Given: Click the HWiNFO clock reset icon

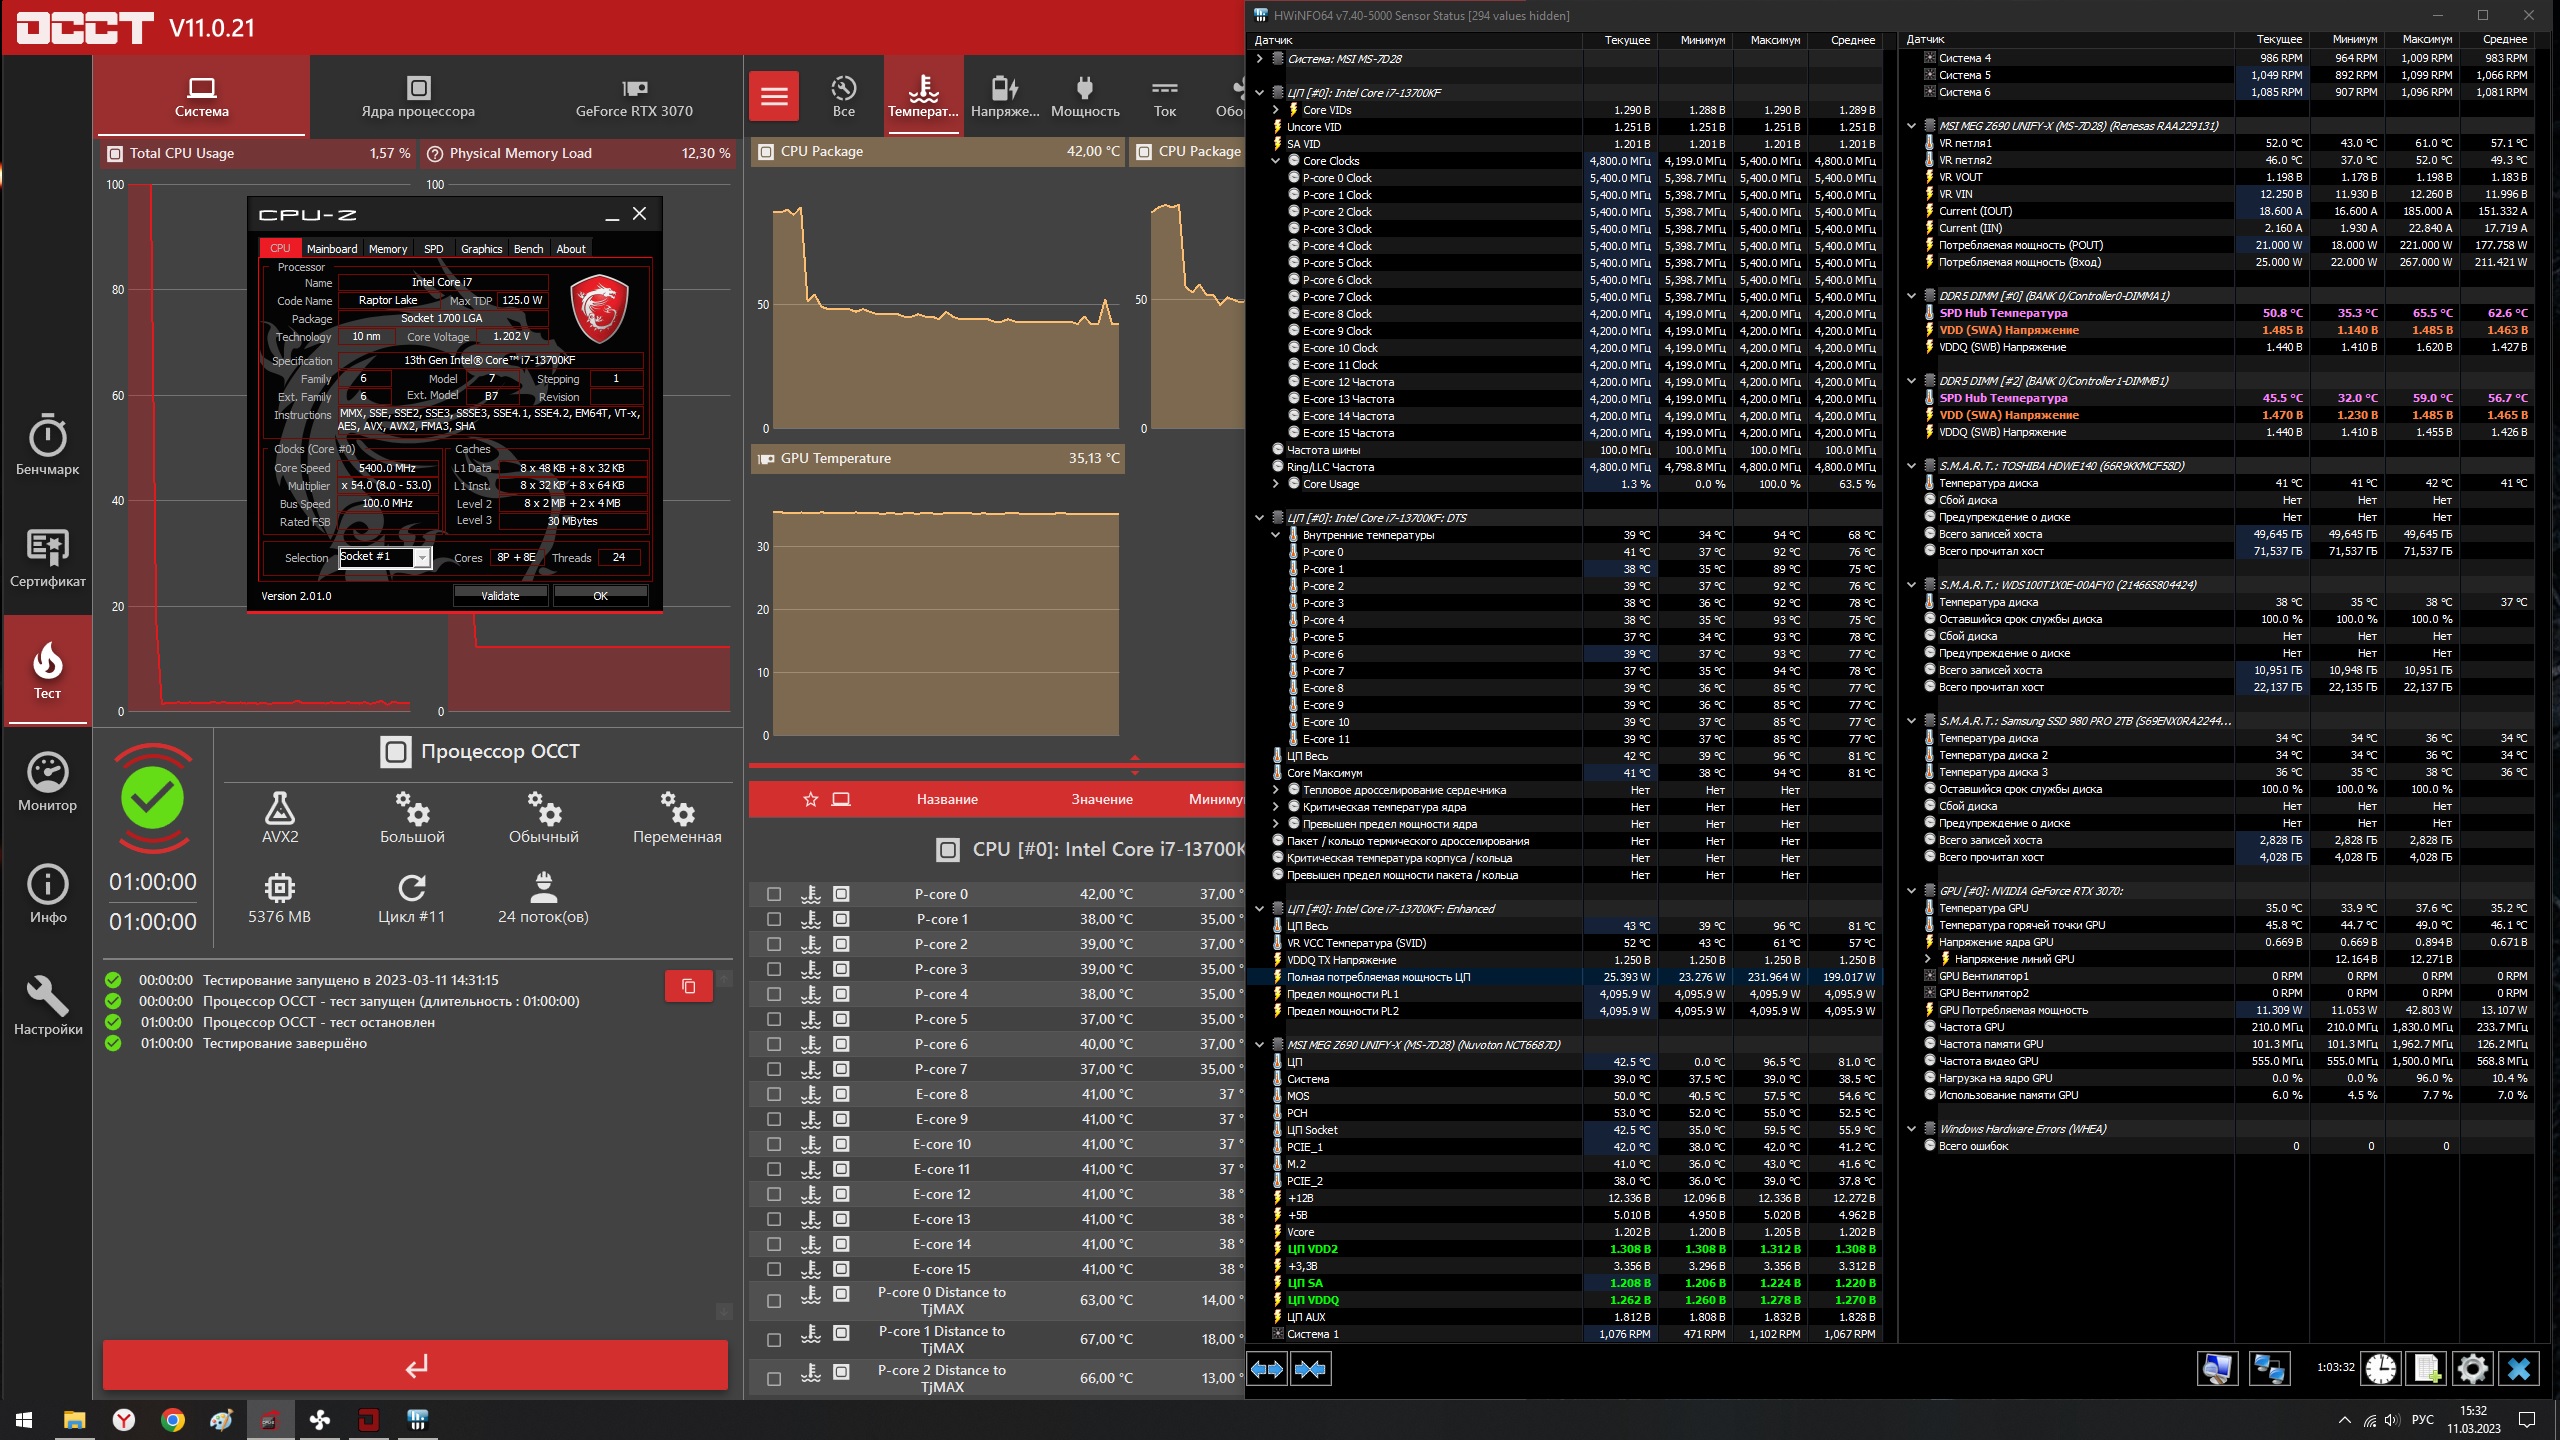Looking at the screenshot, I should click(x=2380, y=1368).
